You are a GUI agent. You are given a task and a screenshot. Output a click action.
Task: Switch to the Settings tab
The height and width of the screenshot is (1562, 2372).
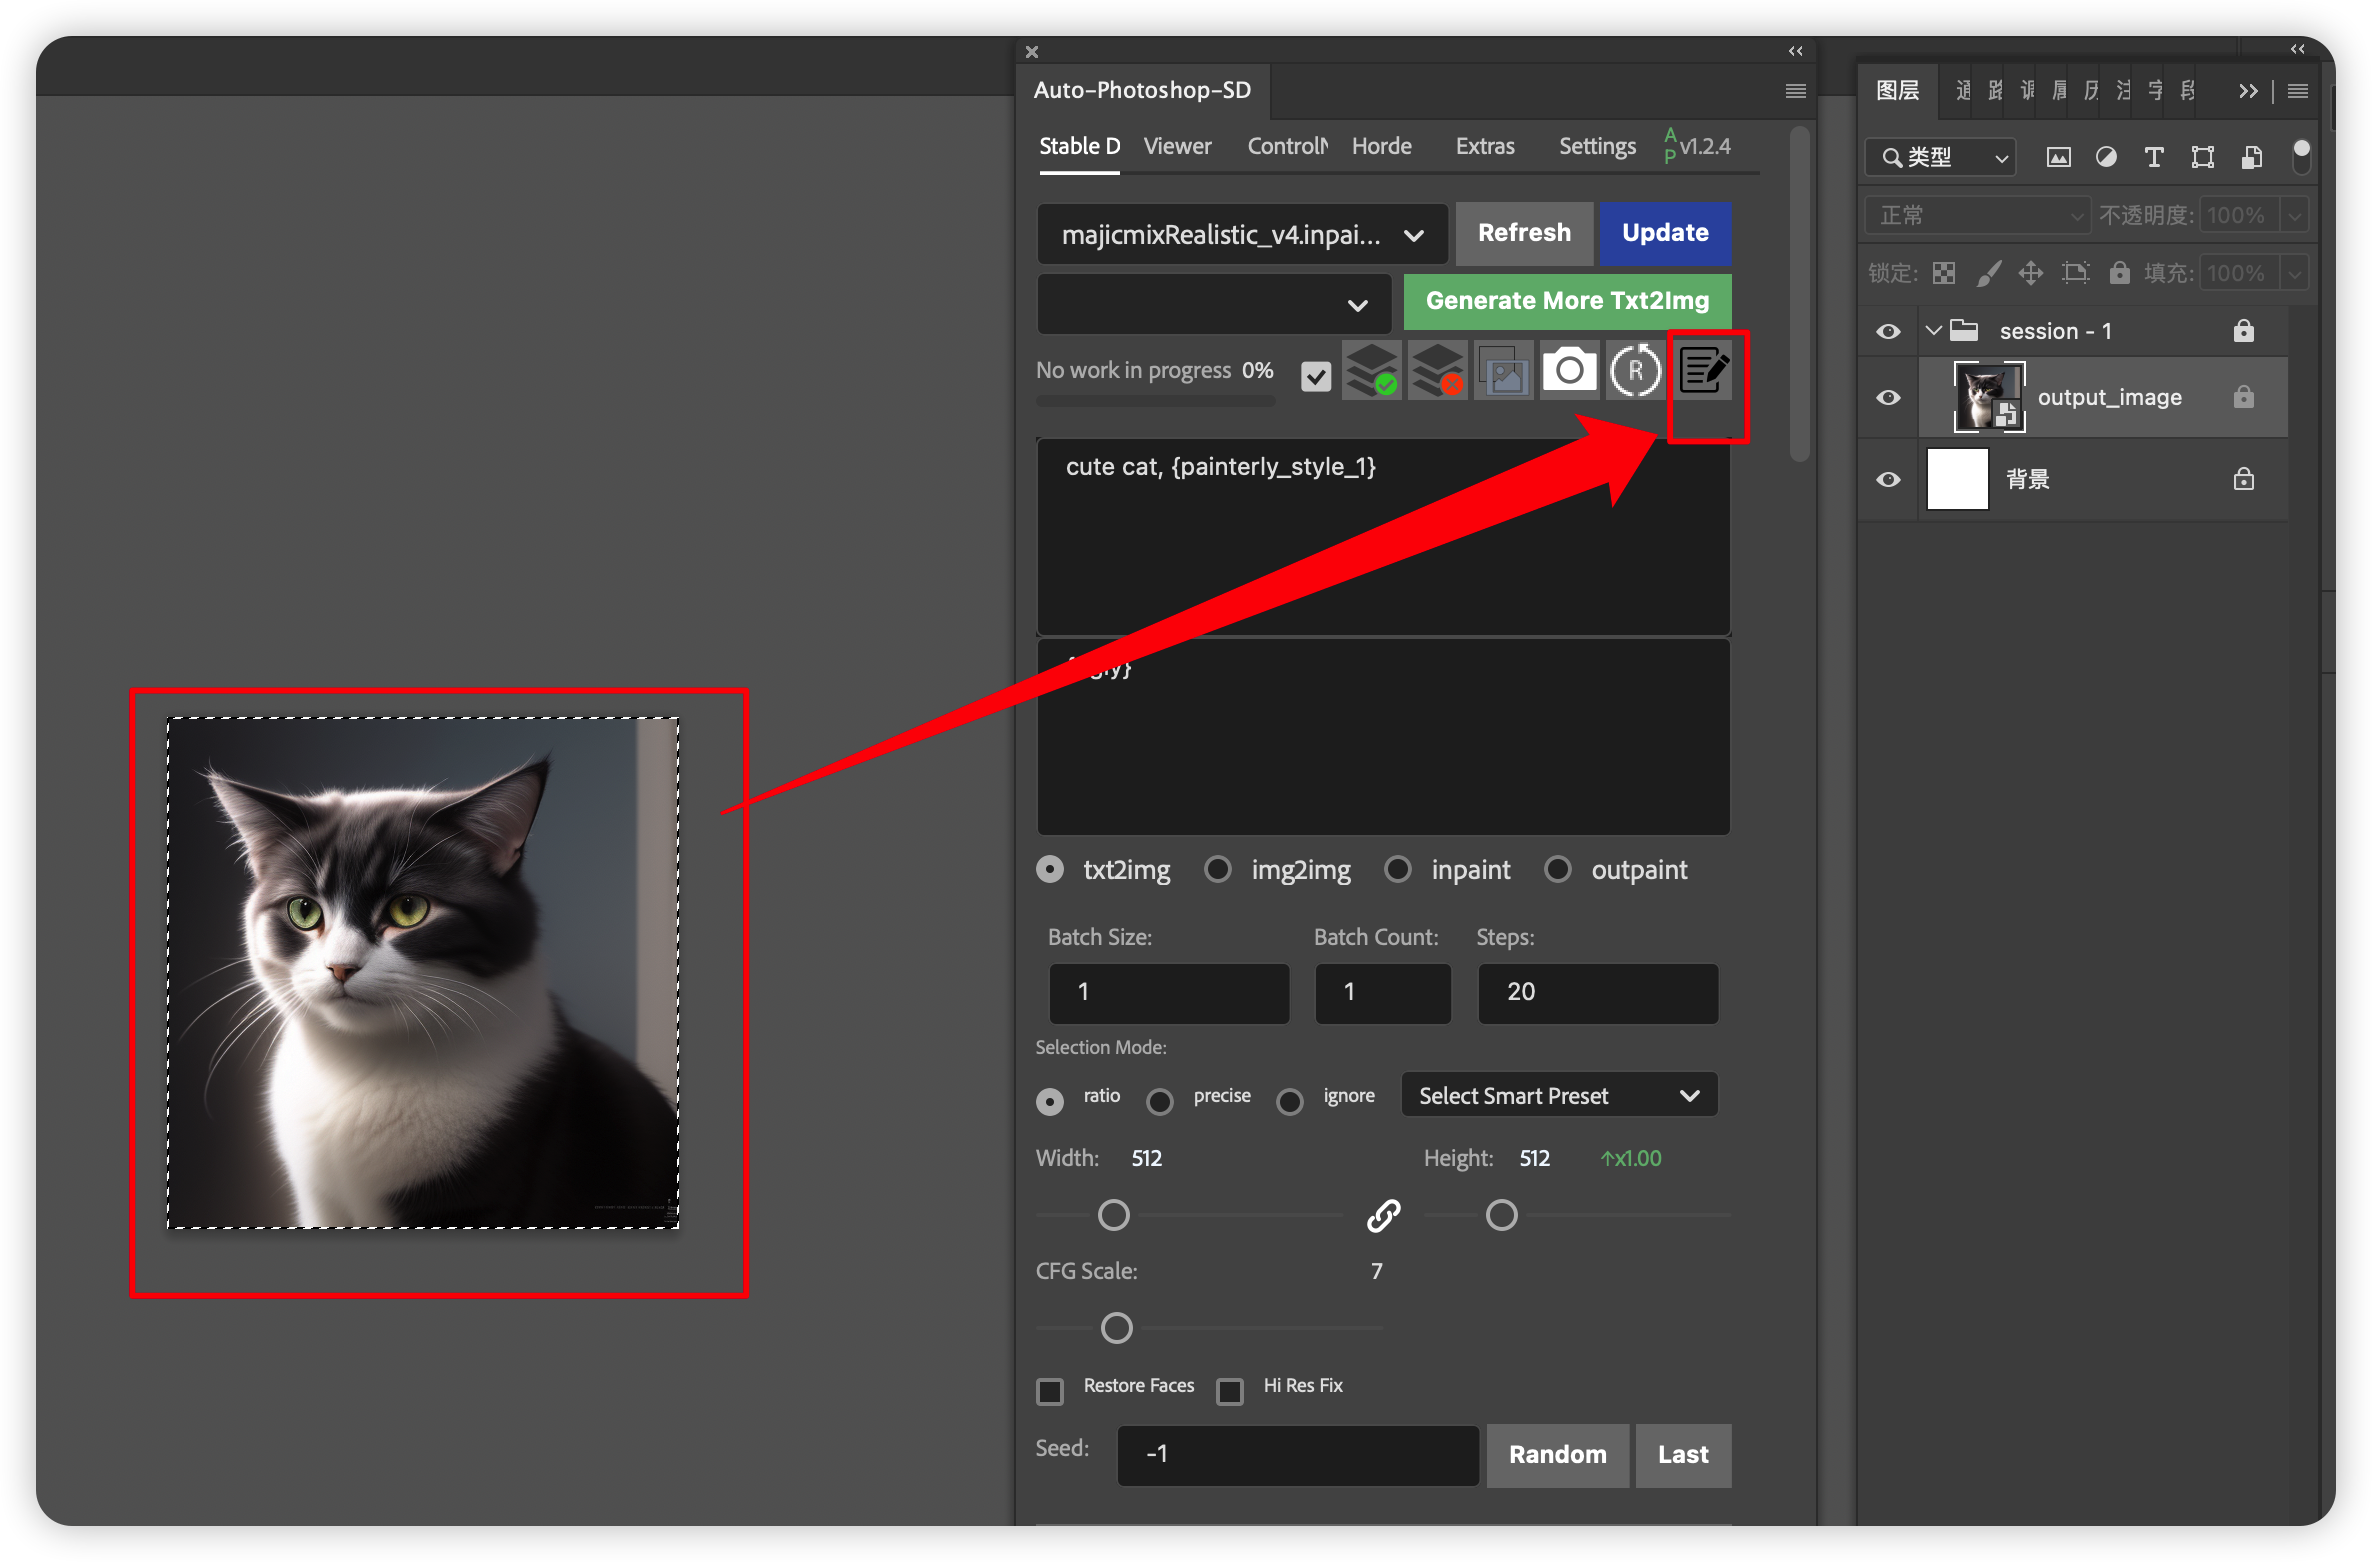[x=1596, y=146]
